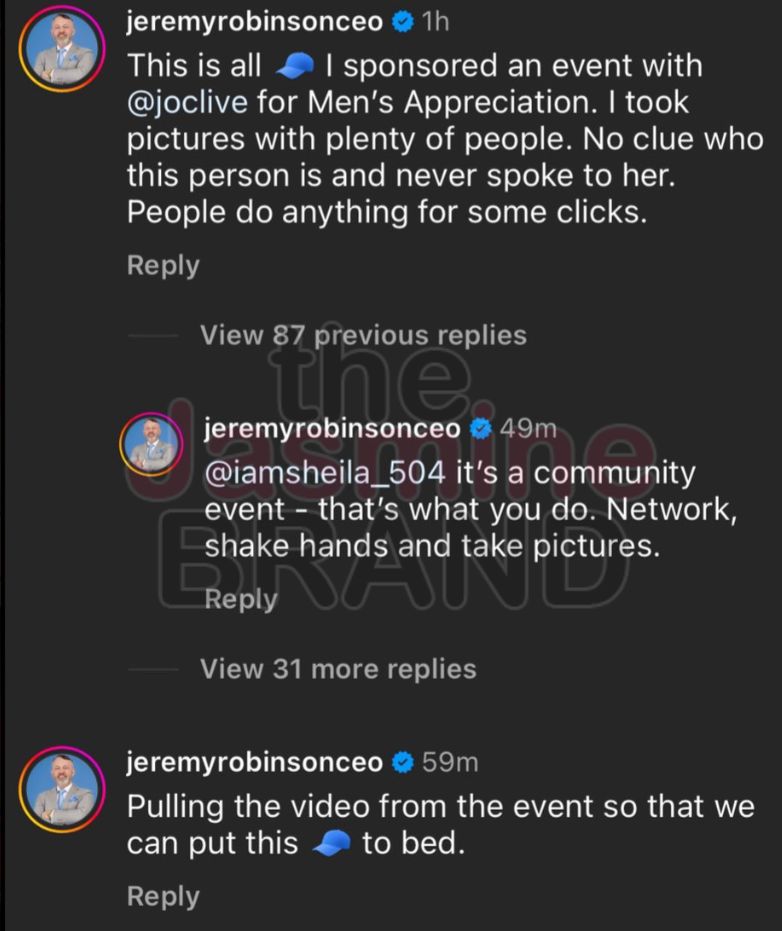782x931 pixels.
Task: Click verified badge beside the 49m timestamp
Action: pos(481,429)
